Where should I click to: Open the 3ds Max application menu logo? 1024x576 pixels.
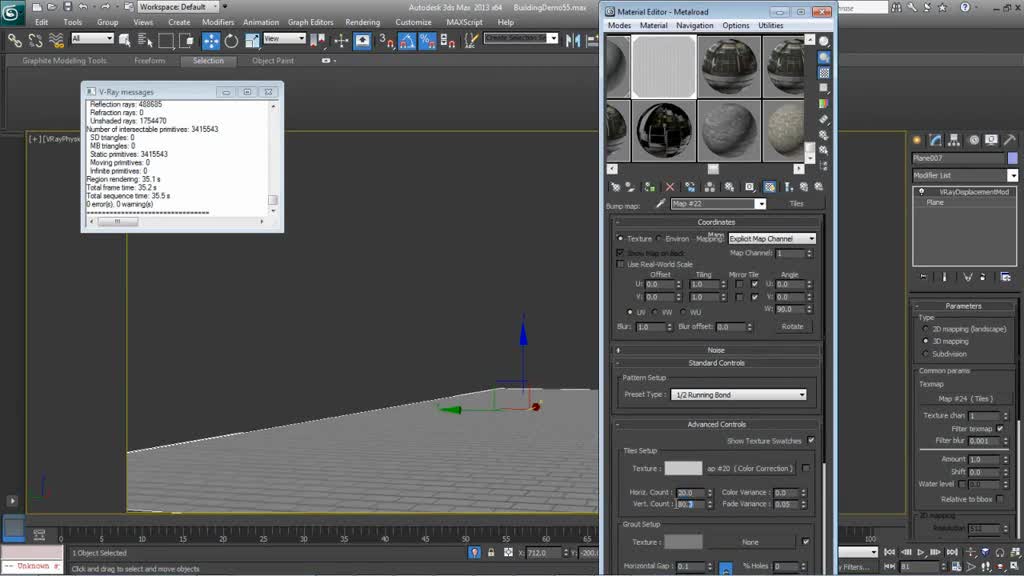pos(12,12)
